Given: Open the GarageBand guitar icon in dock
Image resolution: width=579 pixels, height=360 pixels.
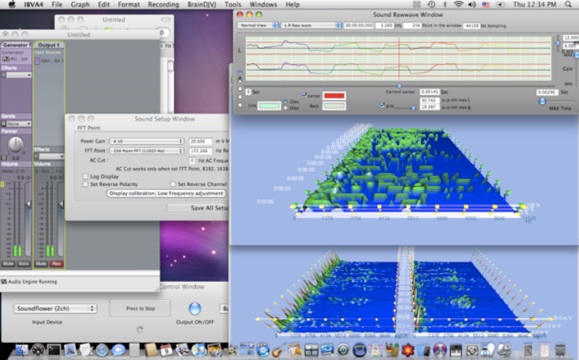Looking at the screenshot, I should point(278,350).
